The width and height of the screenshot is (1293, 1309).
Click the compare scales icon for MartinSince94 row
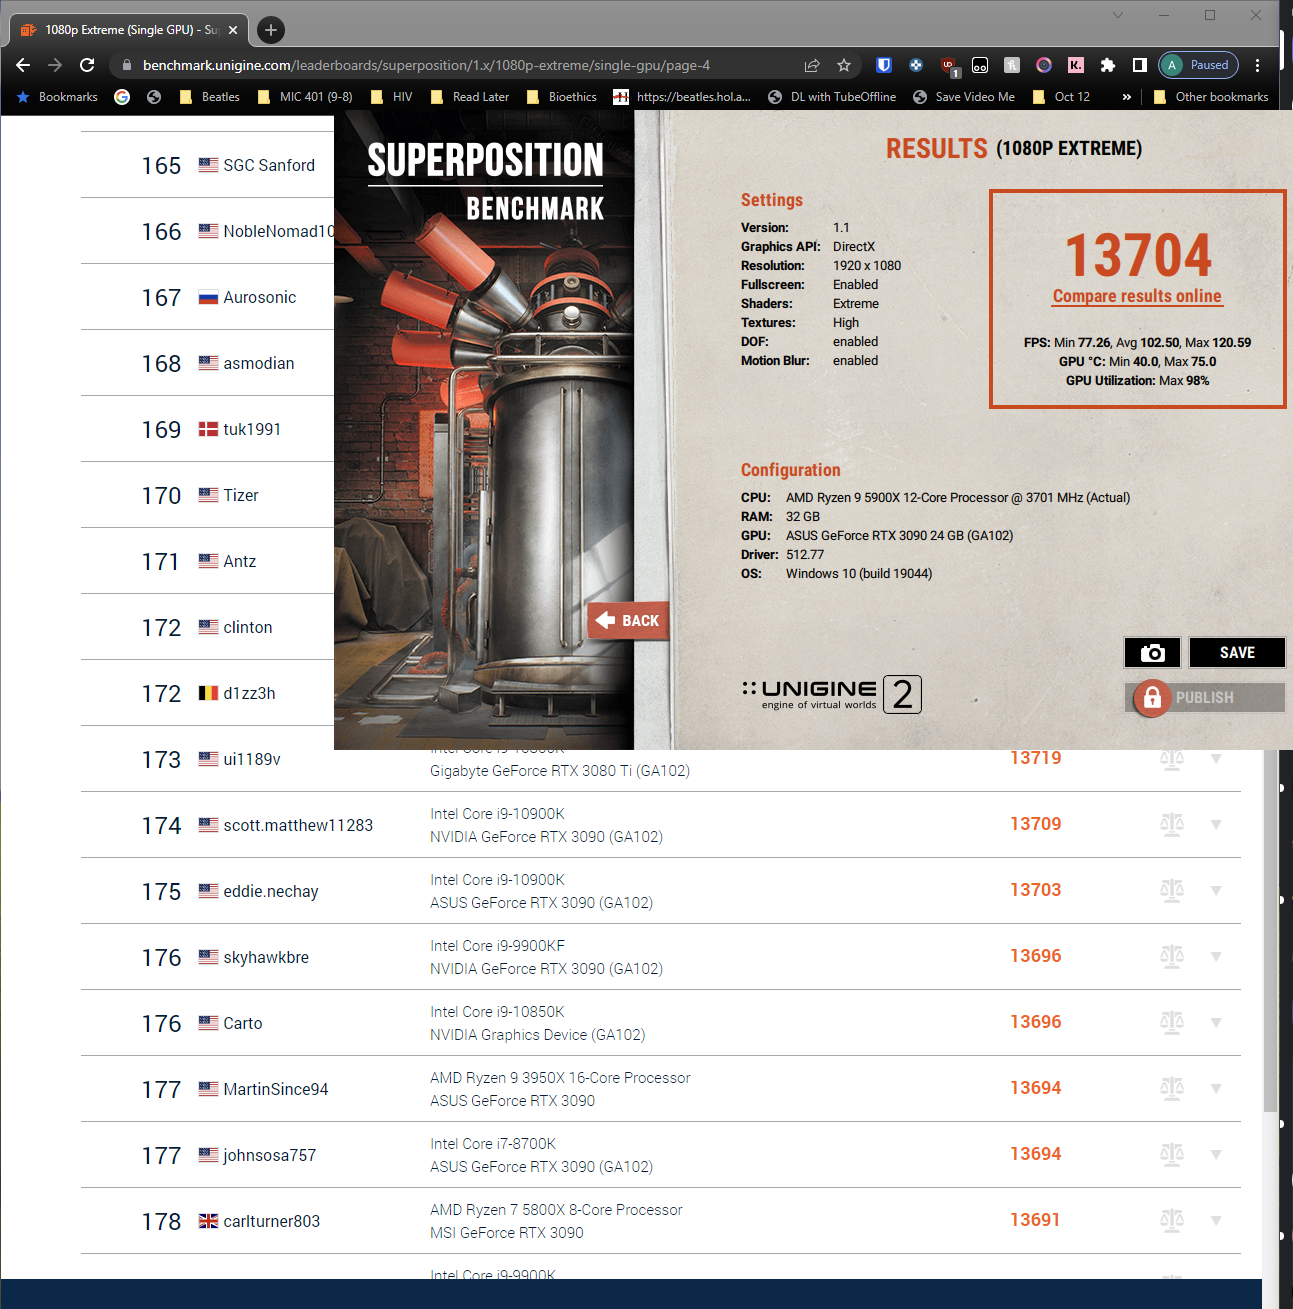(x=1172, y=1088)
